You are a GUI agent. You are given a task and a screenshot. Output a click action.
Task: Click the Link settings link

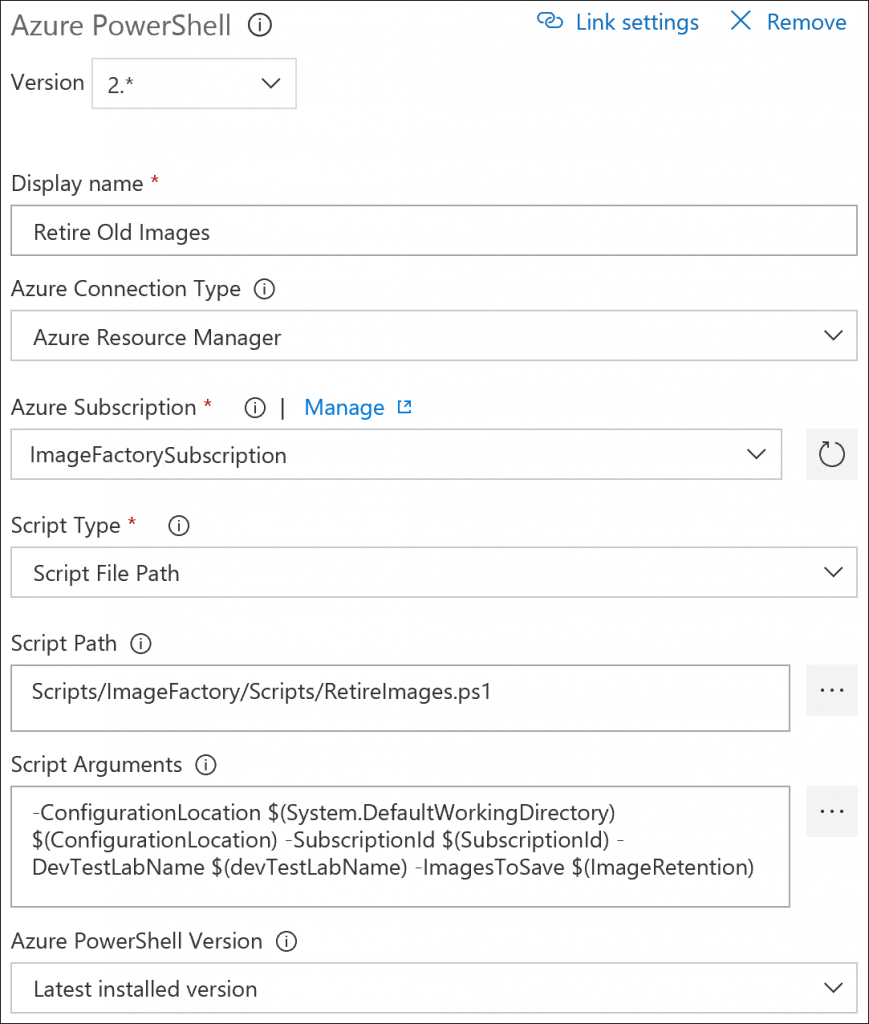pos(636,22)
